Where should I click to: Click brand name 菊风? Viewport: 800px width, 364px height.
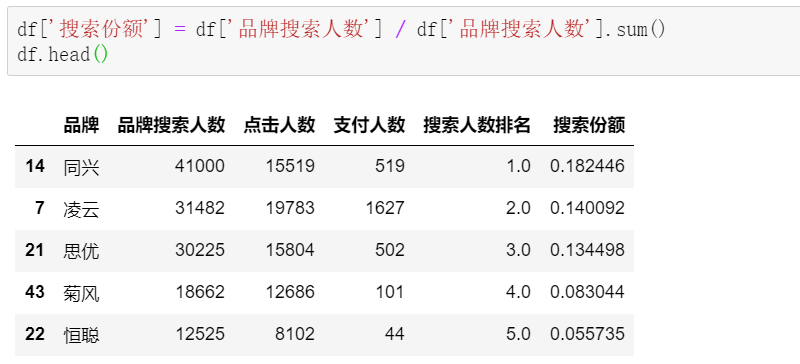tap(81, 293)
